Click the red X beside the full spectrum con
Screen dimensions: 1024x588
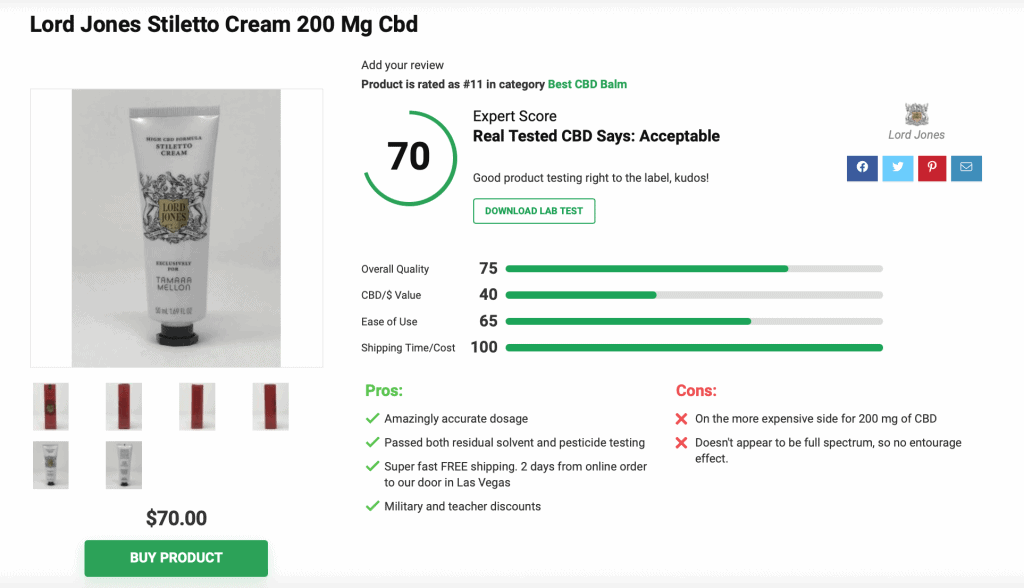pos(683,443)
